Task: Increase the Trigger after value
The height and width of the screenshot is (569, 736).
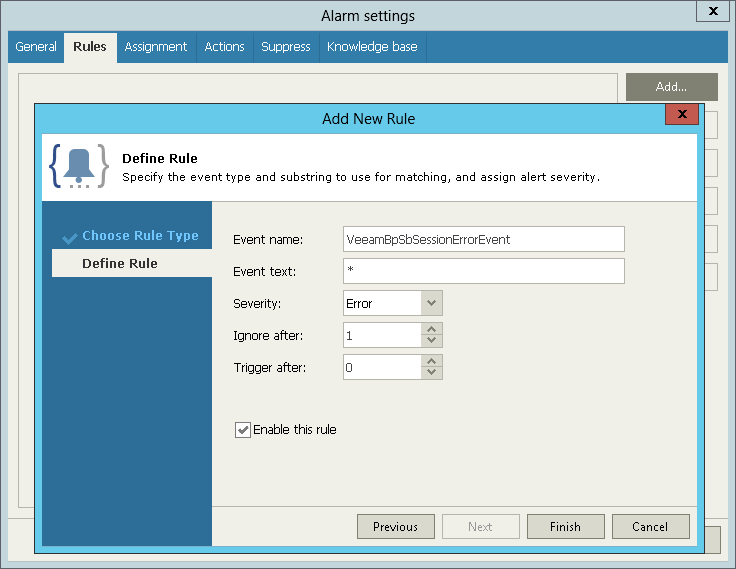Action: point(432,361)
